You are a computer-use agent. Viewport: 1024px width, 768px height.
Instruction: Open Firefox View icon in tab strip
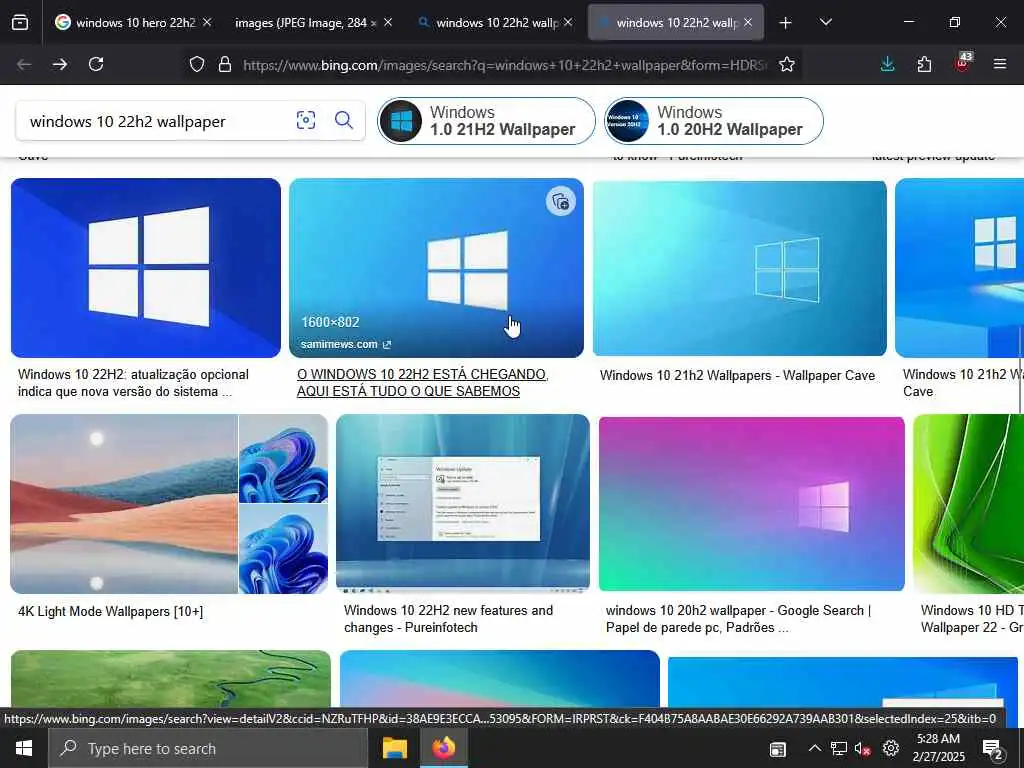pyautogui.click(x=20, y=22)
